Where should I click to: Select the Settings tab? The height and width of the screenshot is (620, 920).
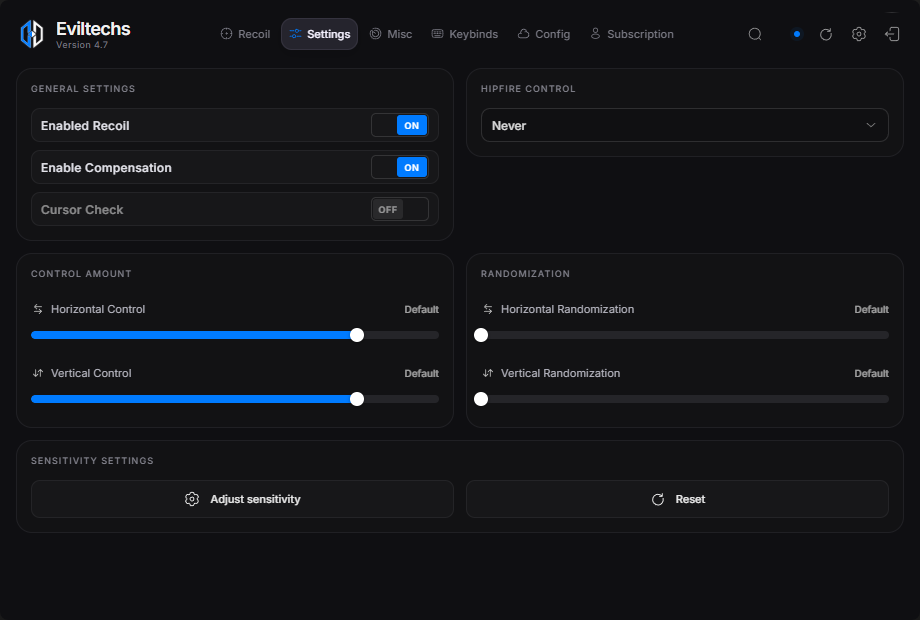[320, 34]
